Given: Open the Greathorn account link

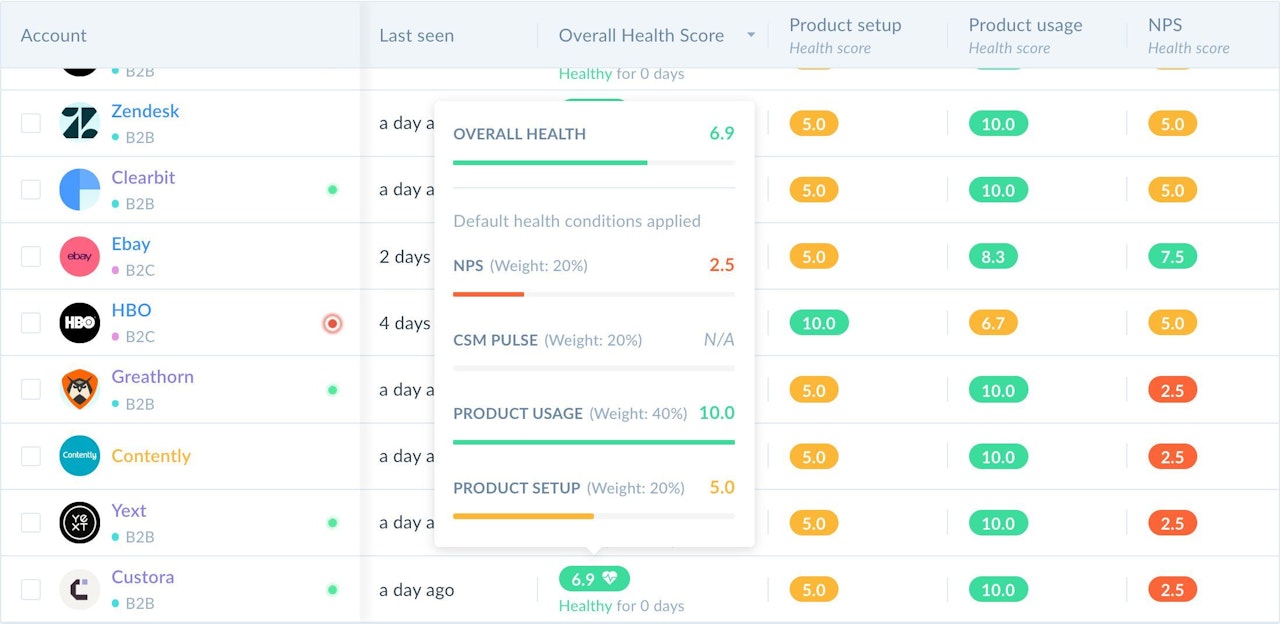Looking at the screenshot, I should click(x=152, y=377).
